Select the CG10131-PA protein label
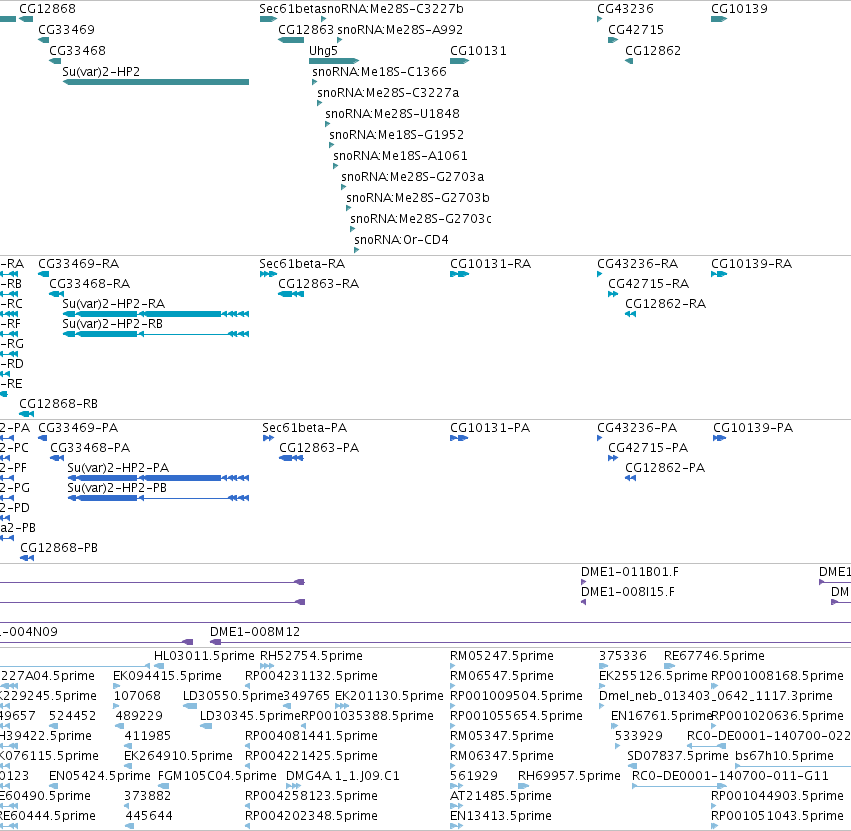This screenshot has height=831, width=851. pos(490,428)
